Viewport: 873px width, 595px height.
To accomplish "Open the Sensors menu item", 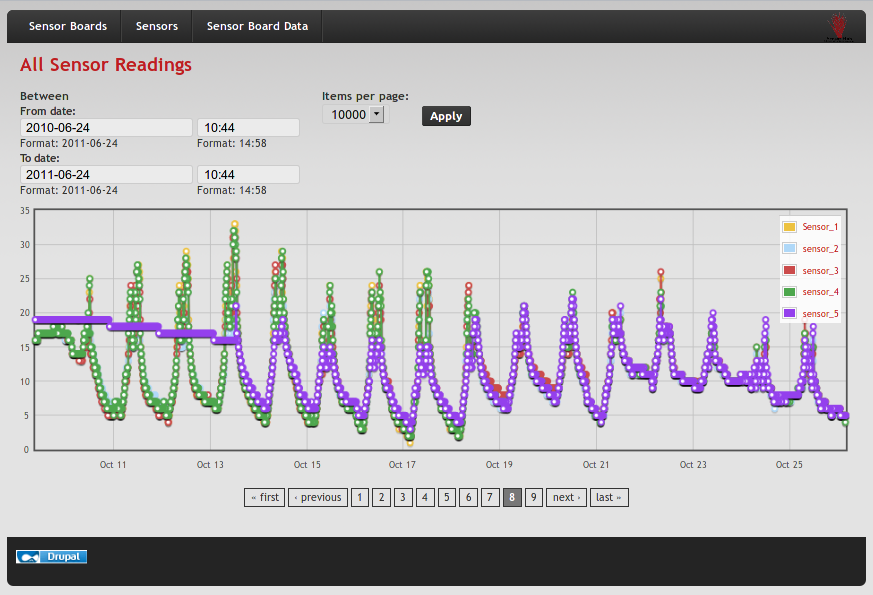I will coord(157,27).
